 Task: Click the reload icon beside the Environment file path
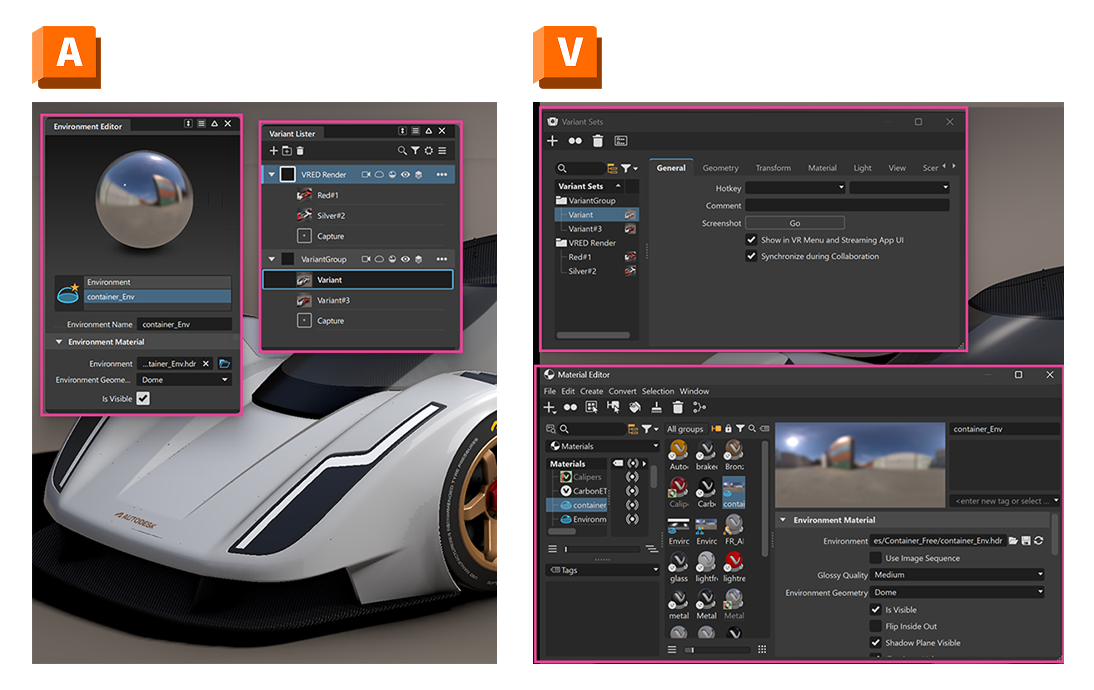pos(1039,541)
